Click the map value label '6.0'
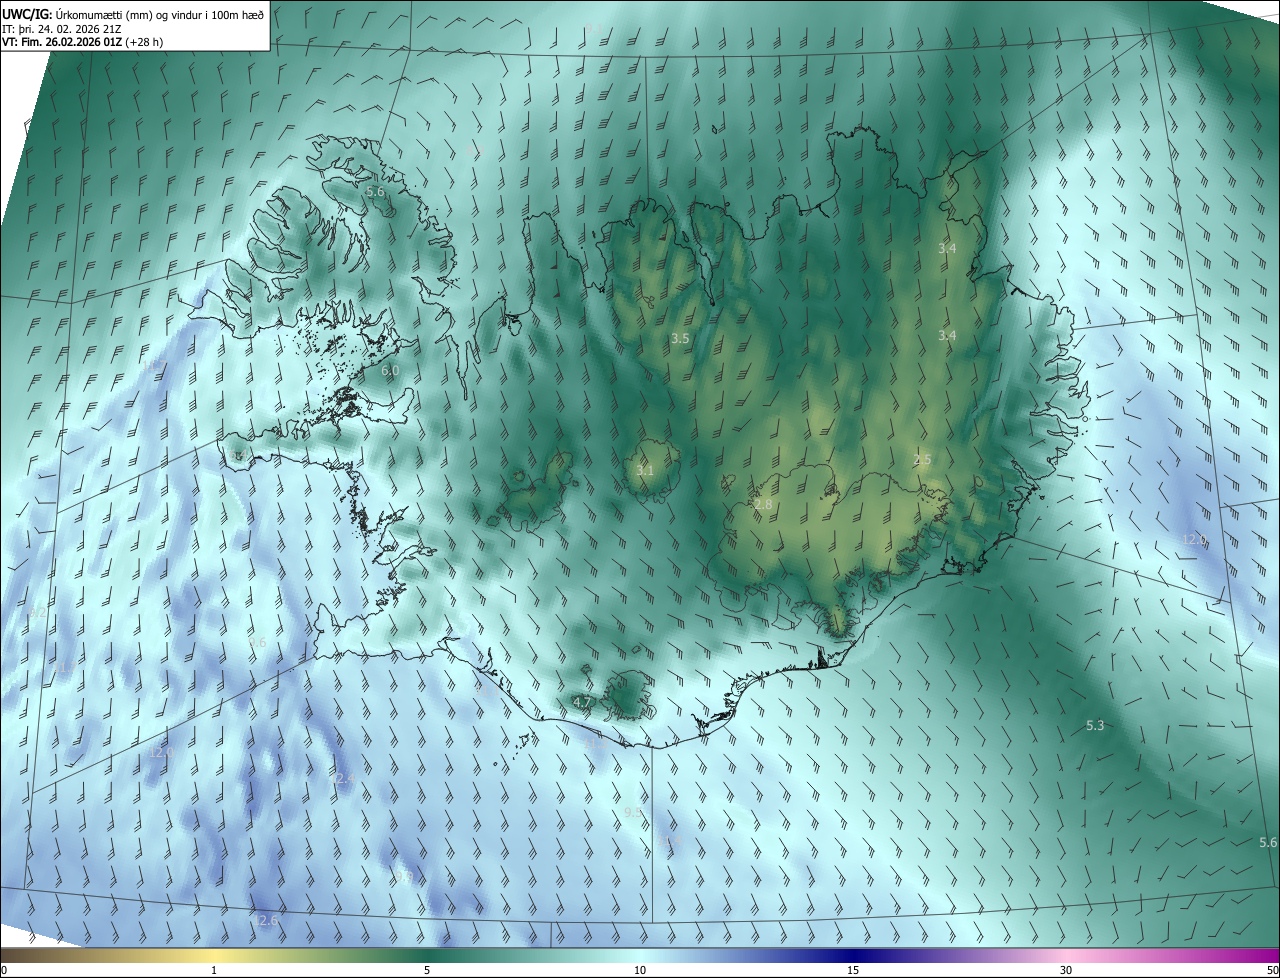The width and height of the screenshot is (1280, 978). [390, 370]
